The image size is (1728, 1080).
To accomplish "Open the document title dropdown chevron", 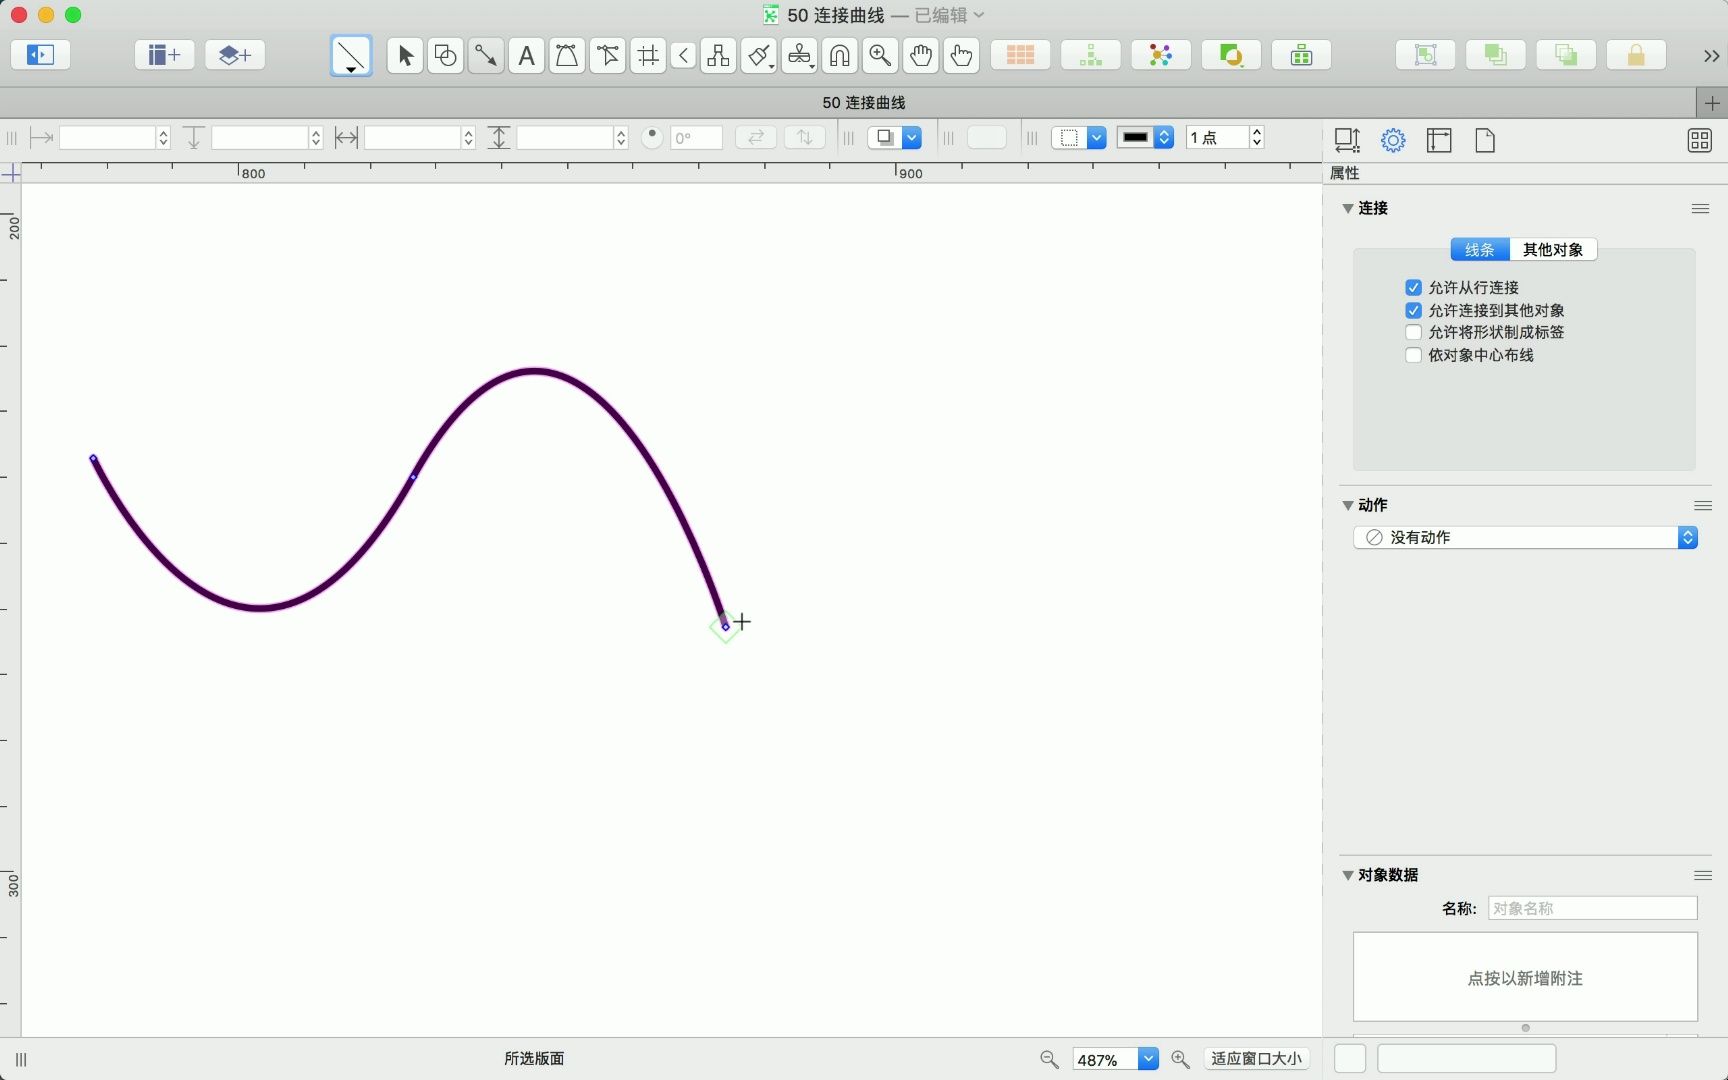I will point(979,15).
